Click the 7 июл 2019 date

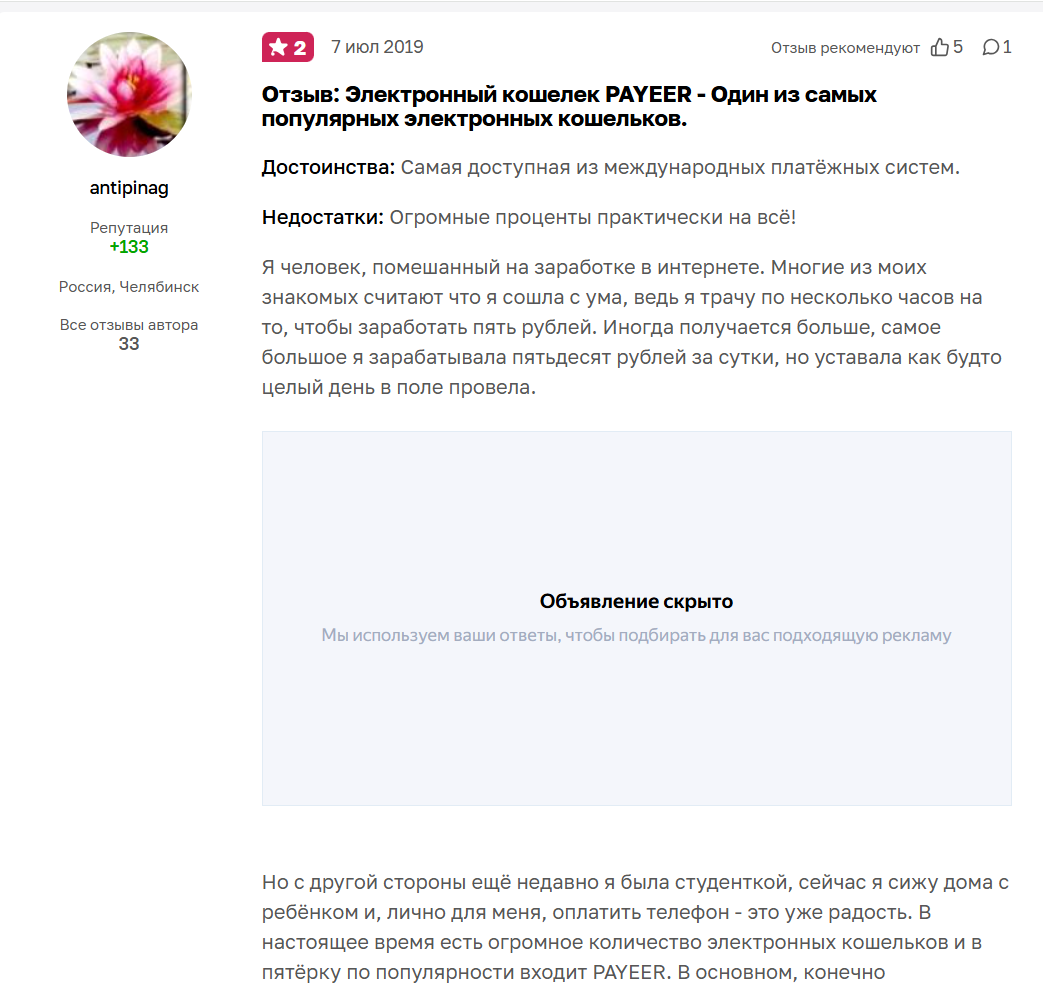pos(377,47)
